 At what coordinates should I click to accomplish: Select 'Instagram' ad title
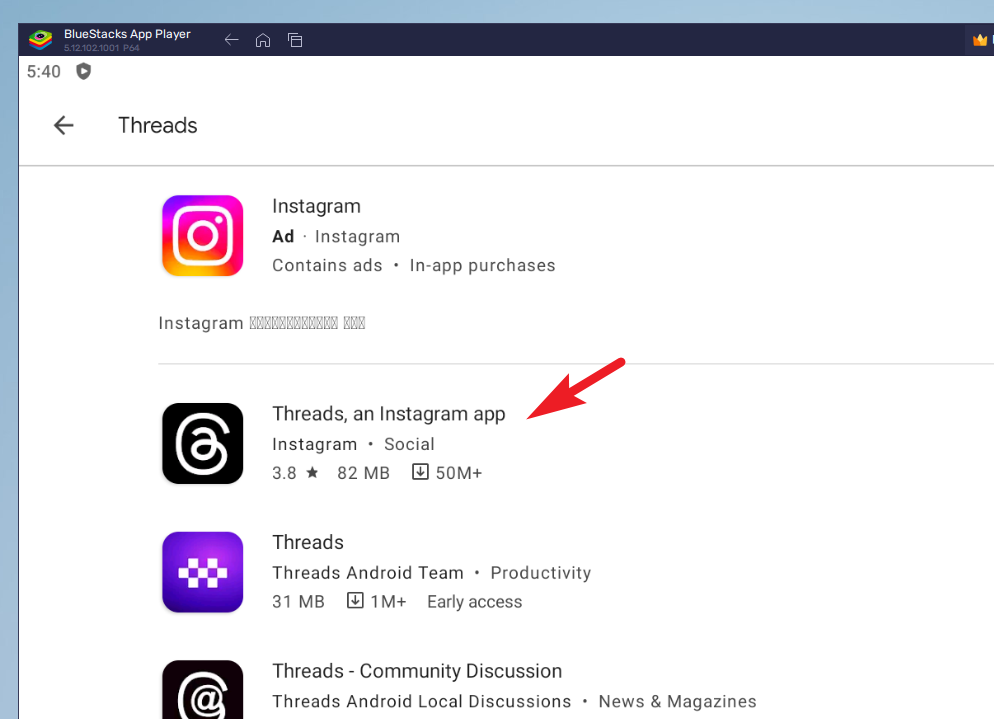click(x=316, y=206)
